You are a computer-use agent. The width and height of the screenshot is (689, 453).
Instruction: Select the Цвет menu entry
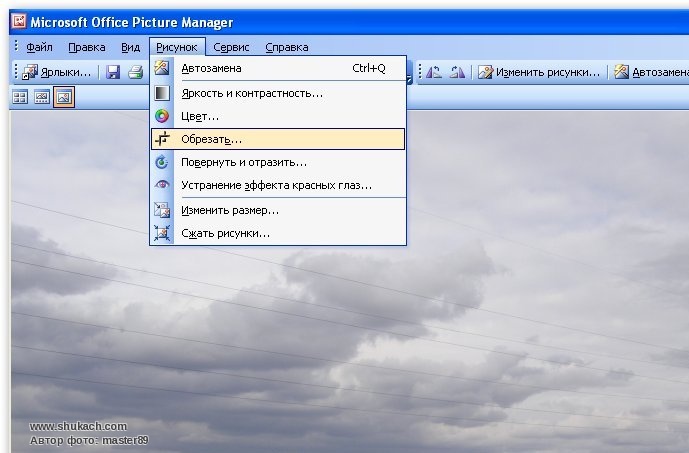coord(278,116)
